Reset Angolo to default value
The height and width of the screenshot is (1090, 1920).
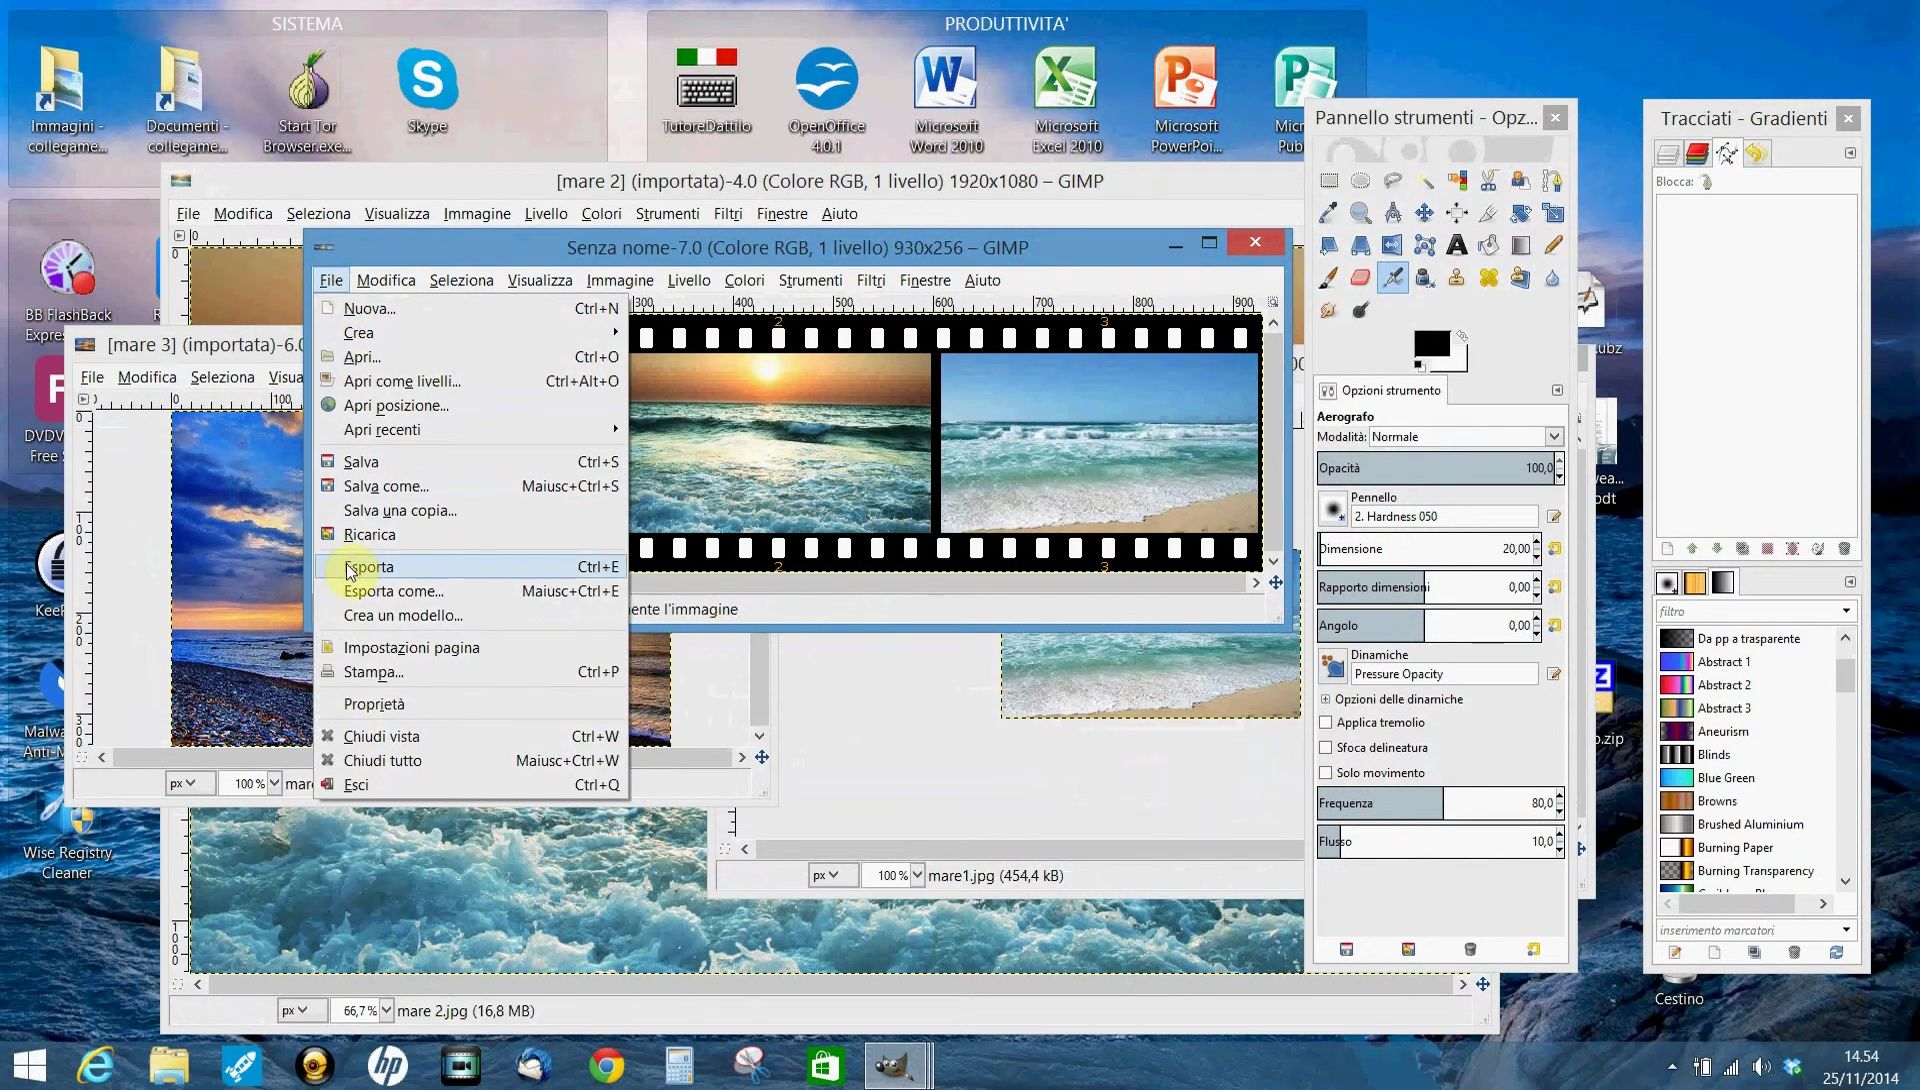tap(1555, 626)
